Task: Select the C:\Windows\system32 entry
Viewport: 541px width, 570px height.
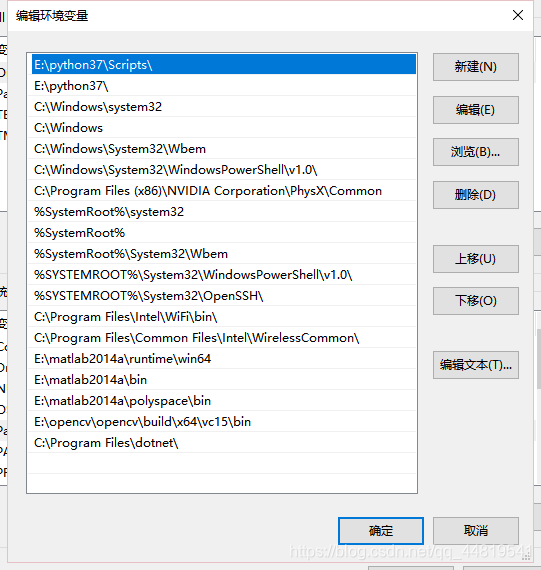Action: 222,107
